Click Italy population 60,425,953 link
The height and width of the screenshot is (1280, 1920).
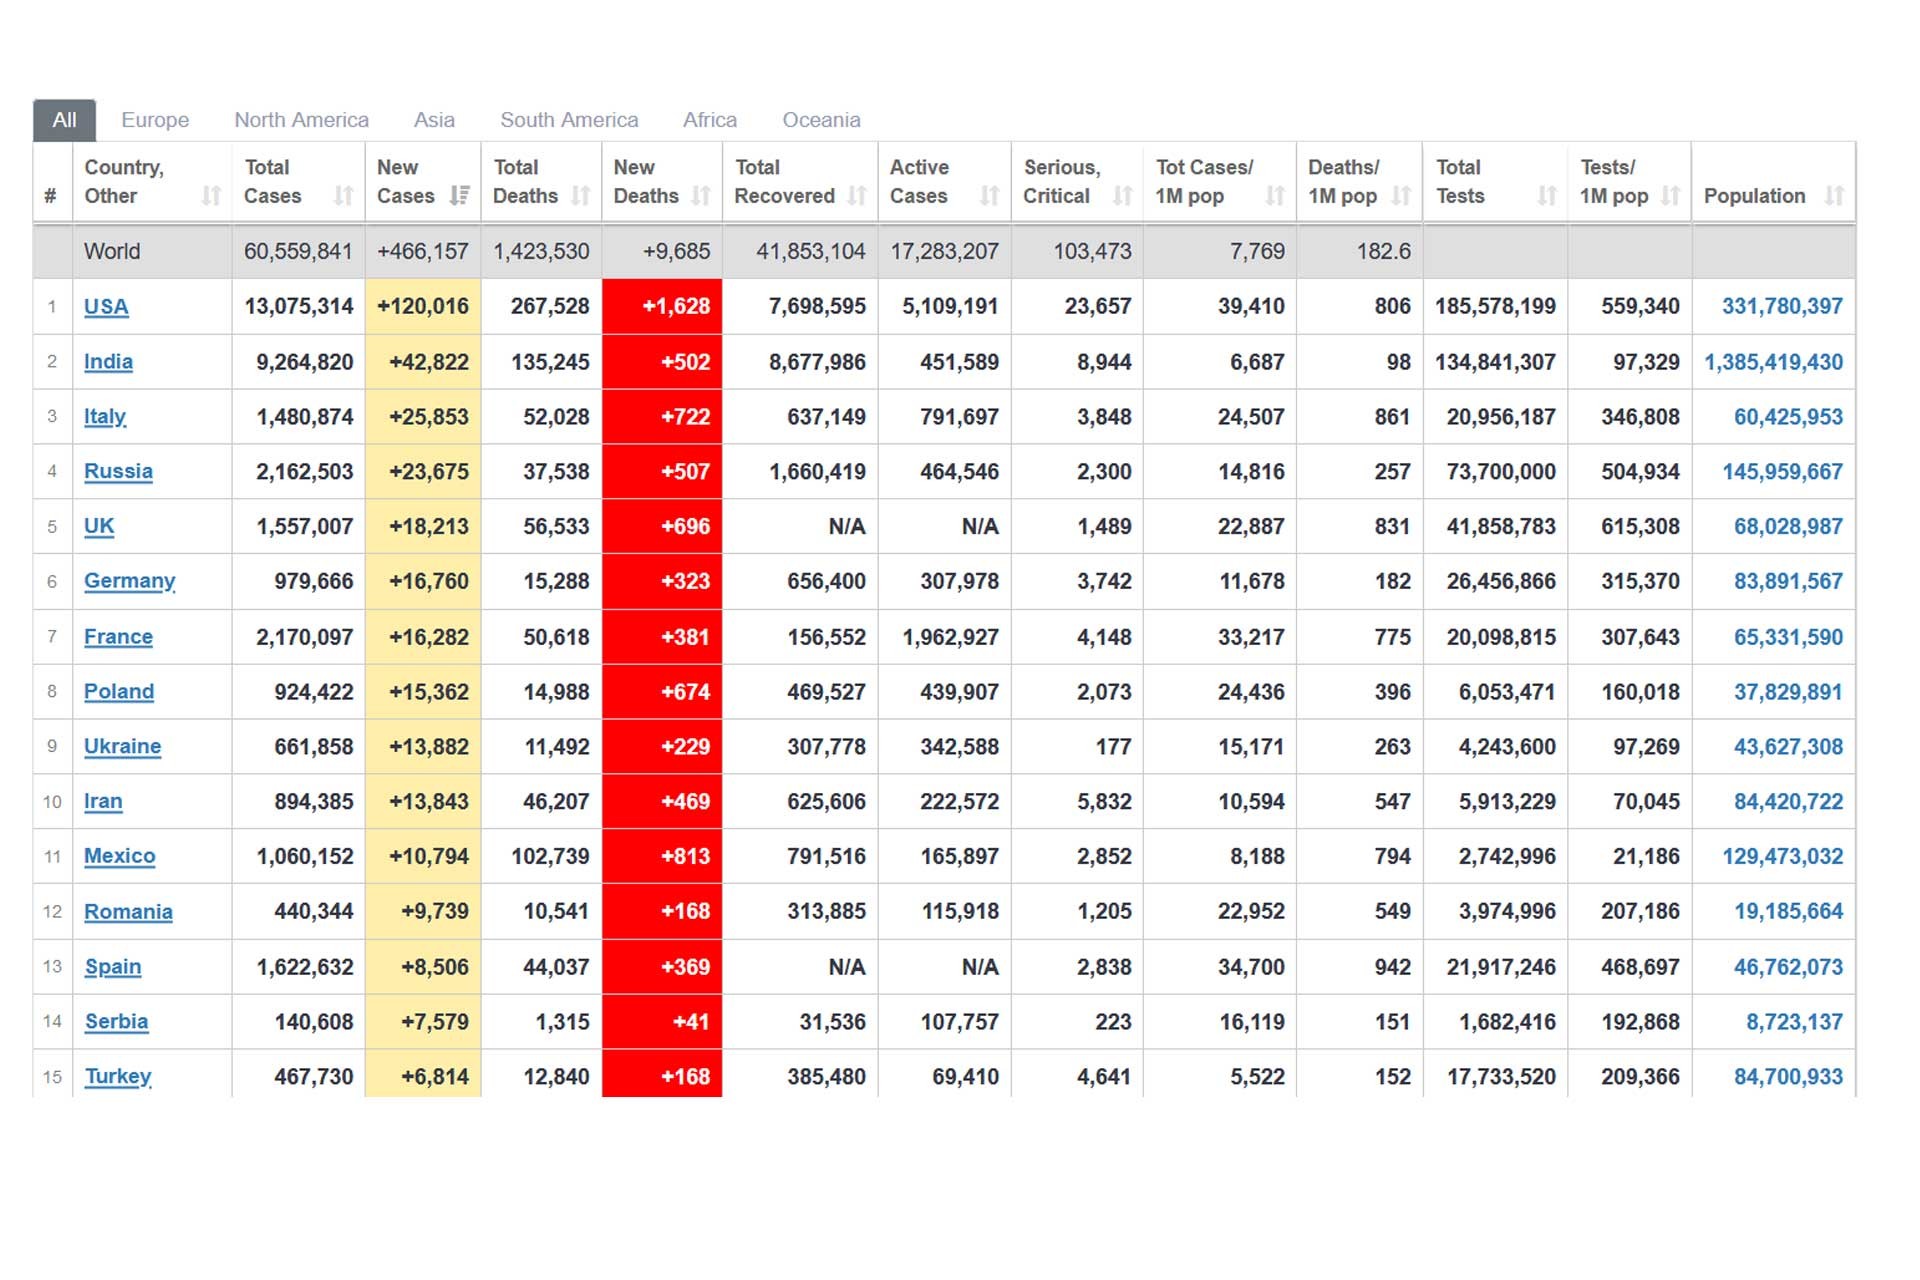[x=1788, y=417]
